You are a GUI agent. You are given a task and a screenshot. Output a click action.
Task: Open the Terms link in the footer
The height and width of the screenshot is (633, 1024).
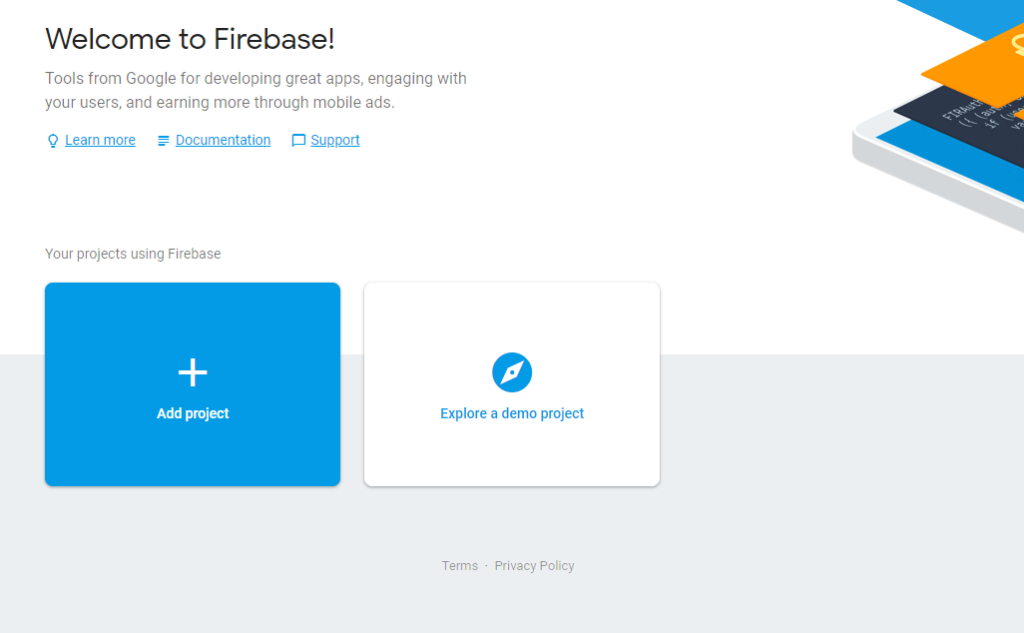[x=460, y=565]
